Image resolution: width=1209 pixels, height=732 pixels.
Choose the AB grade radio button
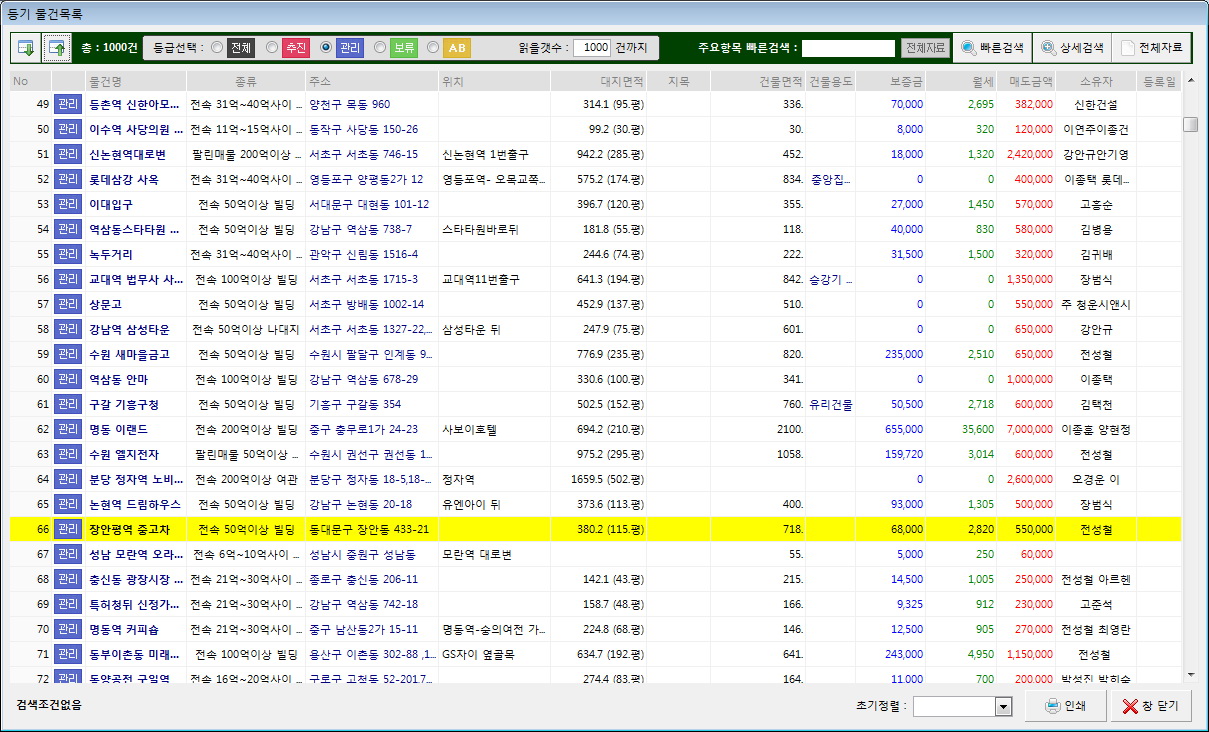point(433,47)
